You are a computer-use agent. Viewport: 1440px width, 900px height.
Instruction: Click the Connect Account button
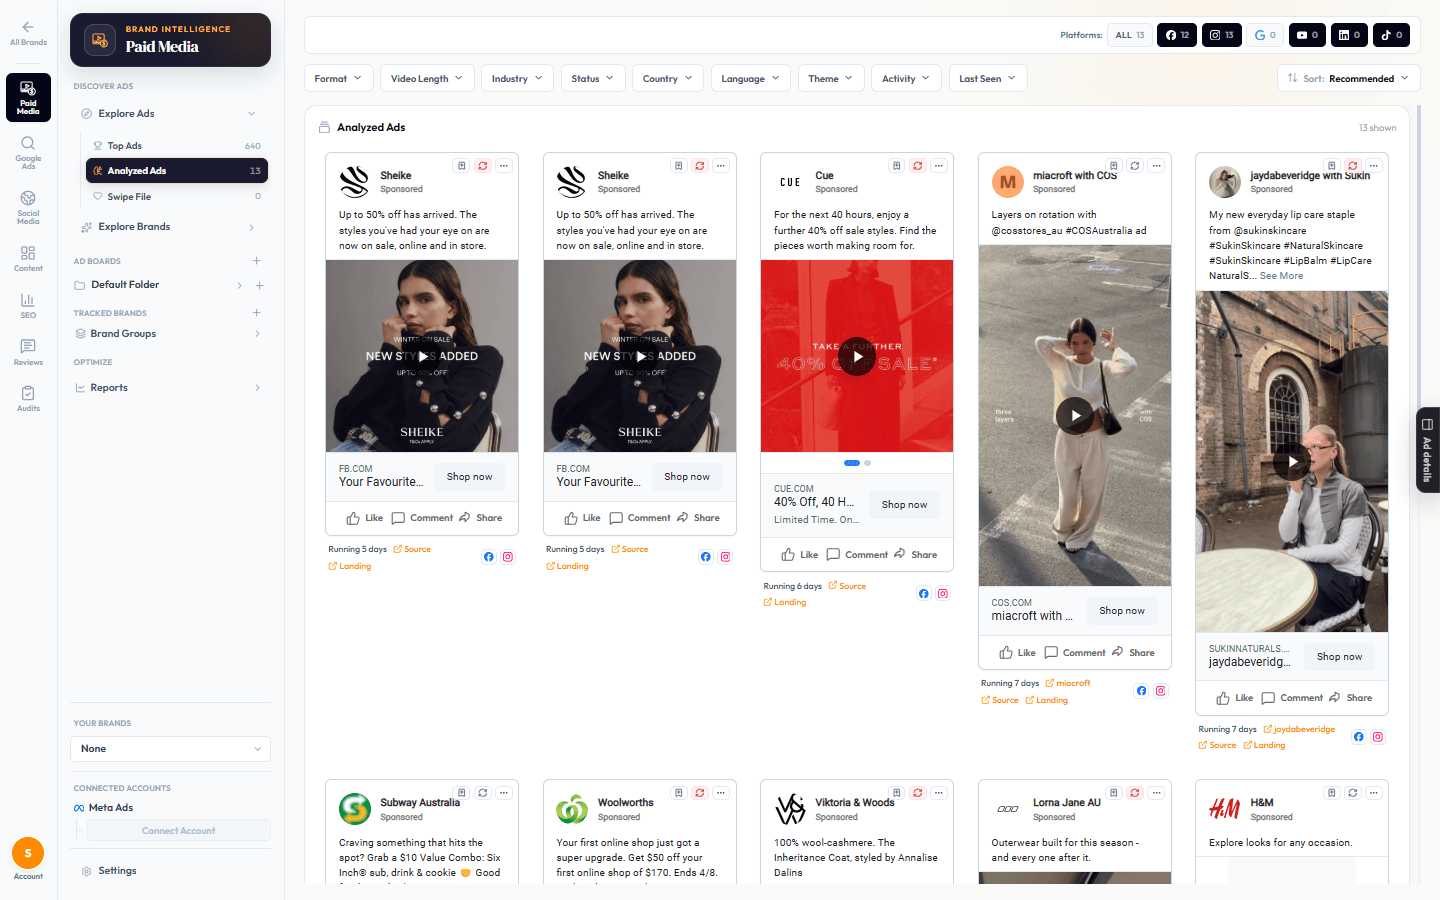pyautogui.click(x=179, y=831)
